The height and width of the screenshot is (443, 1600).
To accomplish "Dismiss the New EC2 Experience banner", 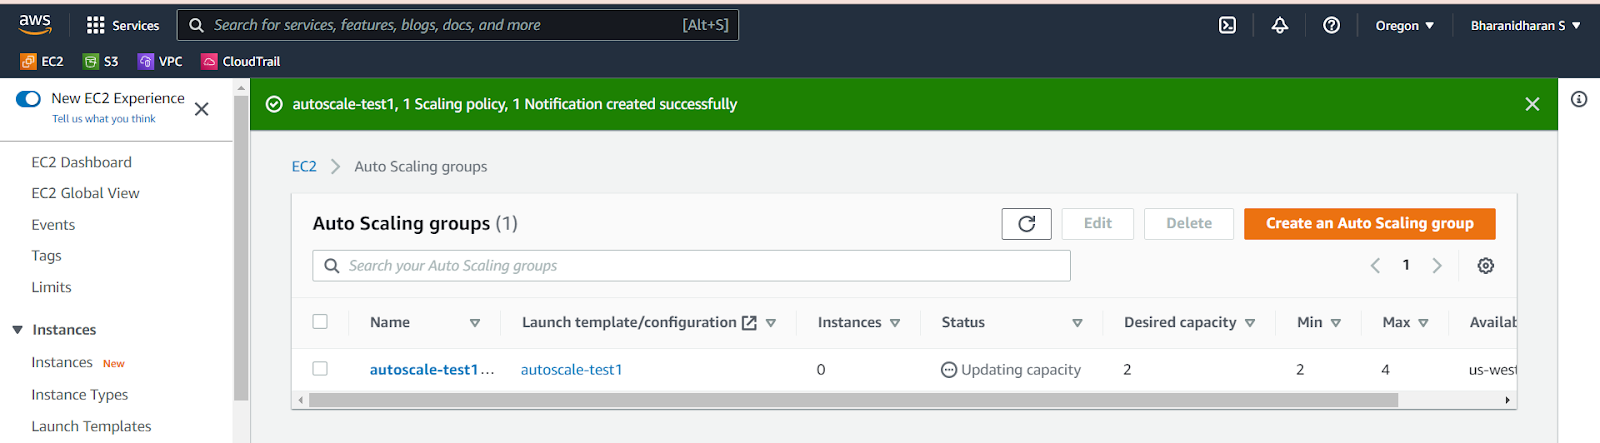I will click(x=201, y=109).
